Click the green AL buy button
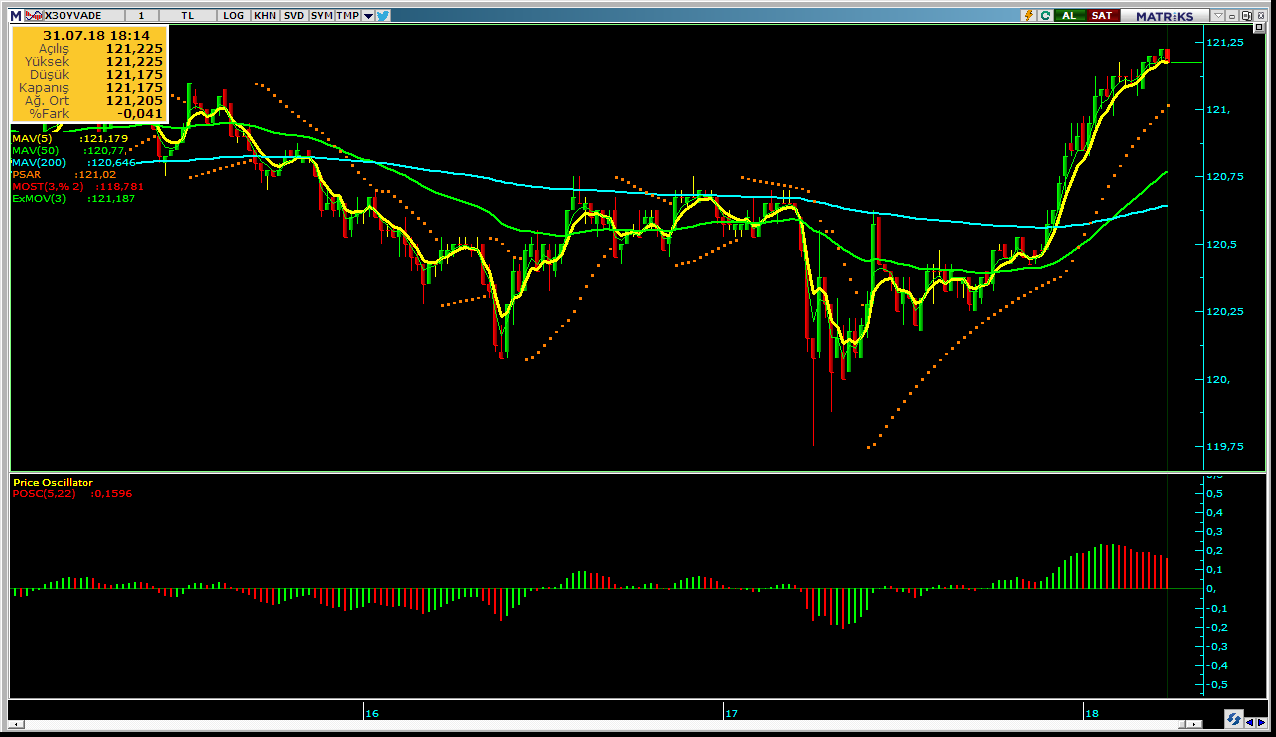Screen dimensions: 1276x737 (x=1069, y=16)
